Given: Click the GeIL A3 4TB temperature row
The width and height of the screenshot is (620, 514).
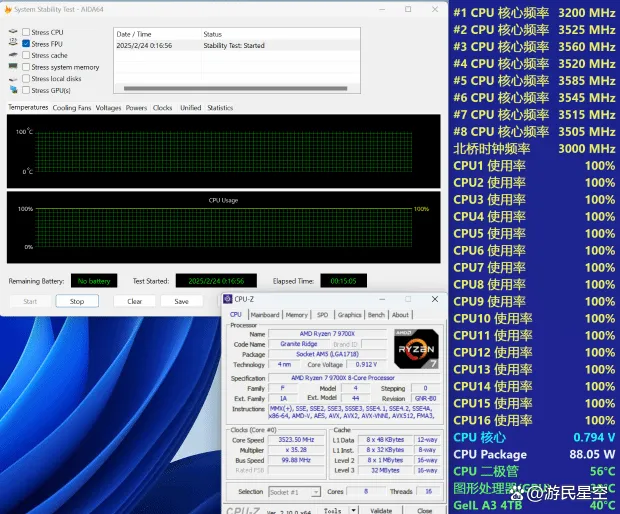Looking at the screenshot, I should (x=534, y=505).
